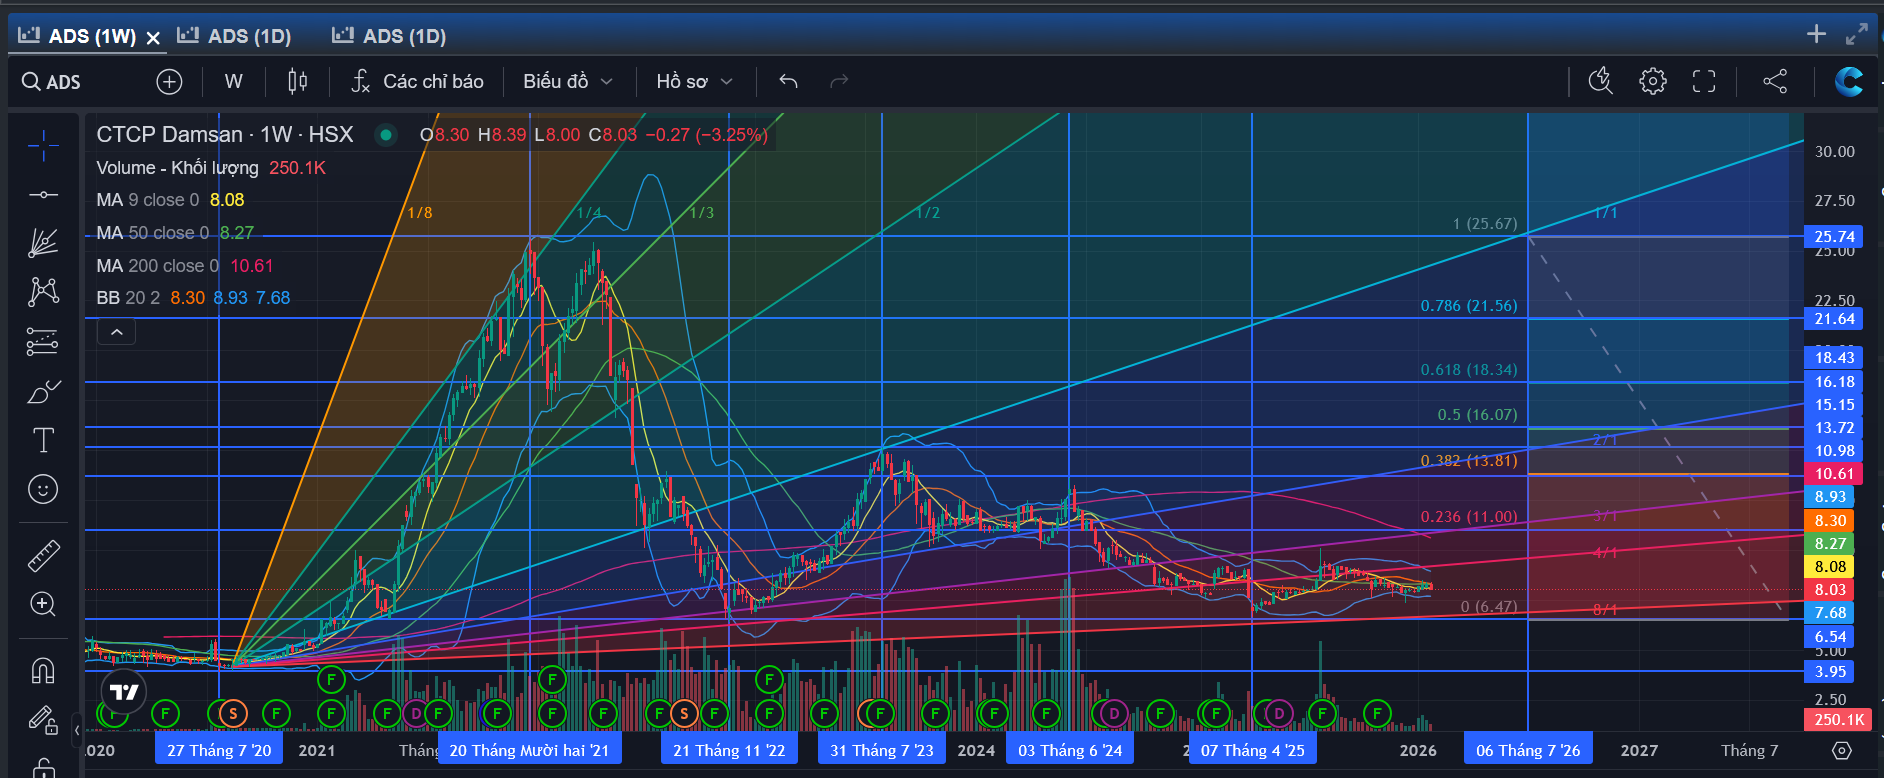
Task: Select the brush drawing tool
Action: [x=43, y=392]
